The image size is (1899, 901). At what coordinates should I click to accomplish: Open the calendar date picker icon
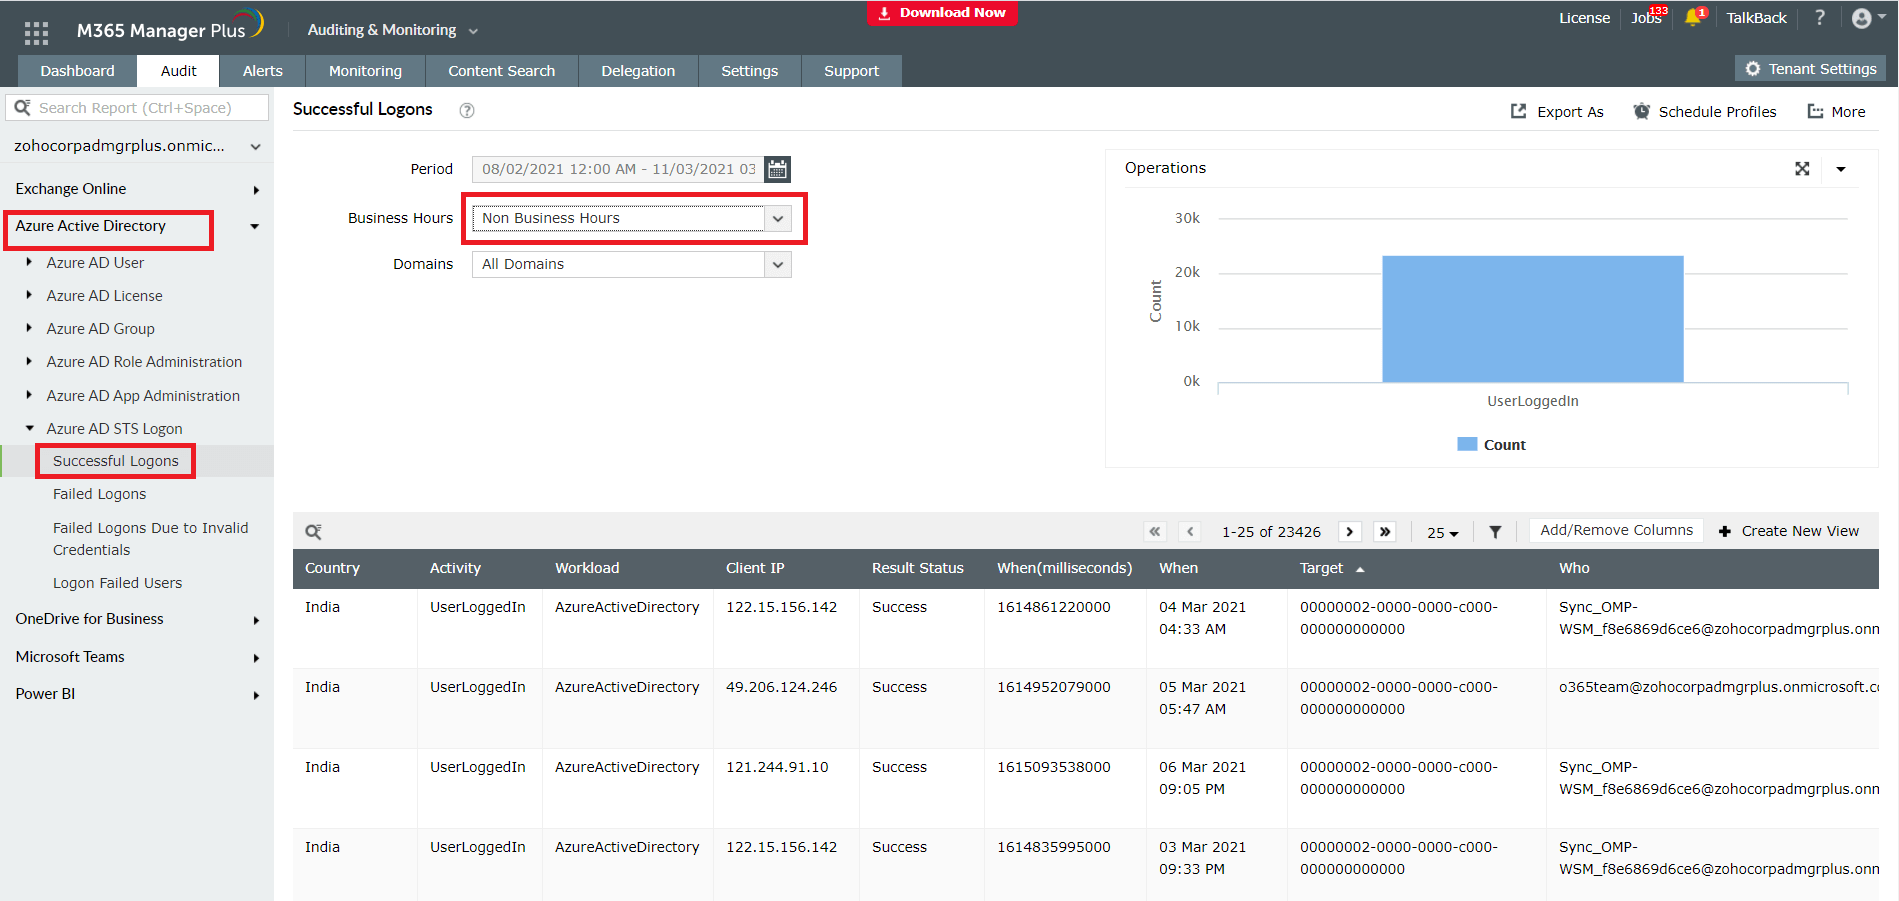click(x=777, y=169)
